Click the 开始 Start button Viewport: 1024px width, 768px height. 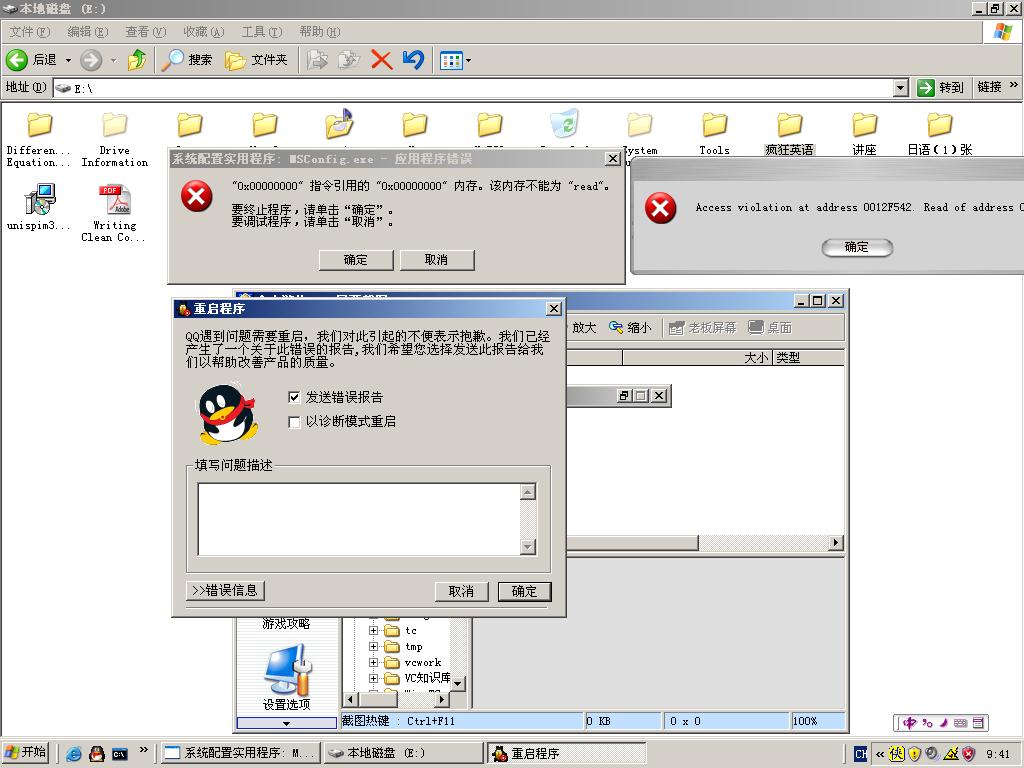27,752
